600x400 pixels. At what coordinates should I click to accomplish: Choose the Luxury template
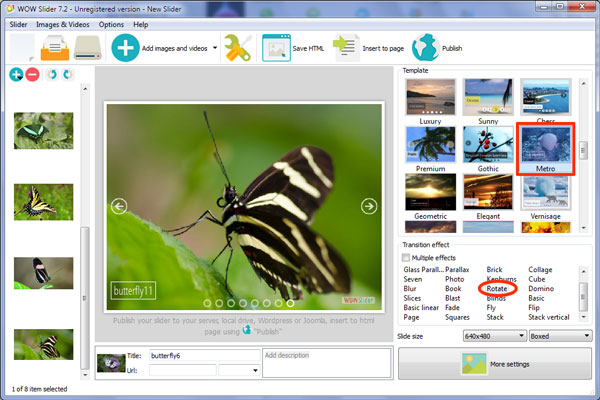430,102
